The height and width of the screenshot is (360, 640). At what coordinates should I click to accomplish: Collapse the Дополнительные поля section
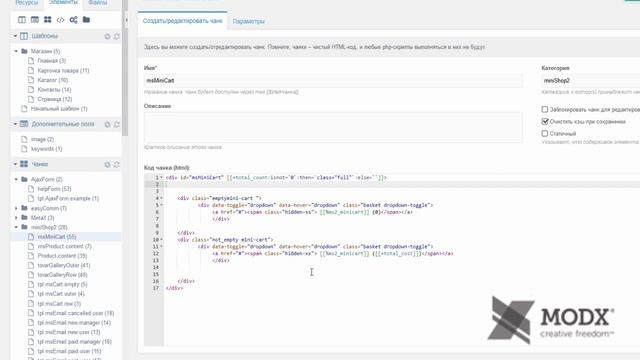16,124
